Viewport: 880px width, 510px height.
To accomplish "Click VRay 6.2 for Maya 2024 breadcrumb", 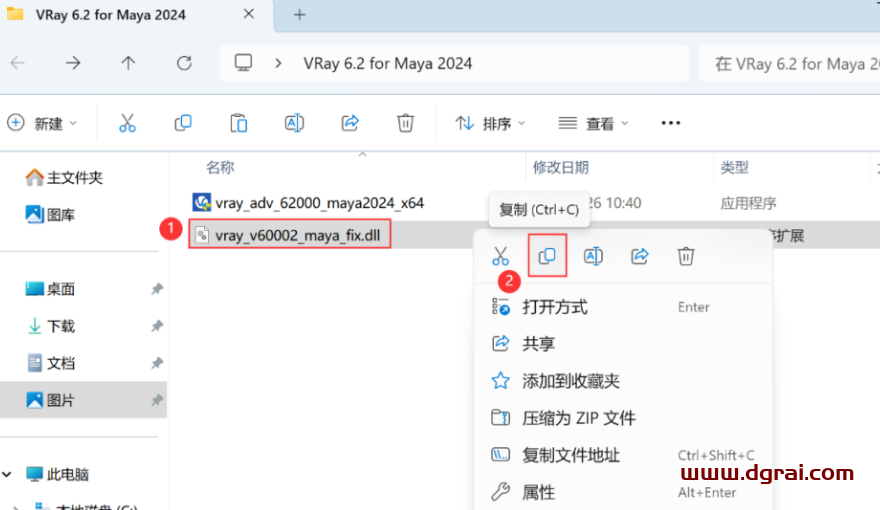I will click(388, 63).
